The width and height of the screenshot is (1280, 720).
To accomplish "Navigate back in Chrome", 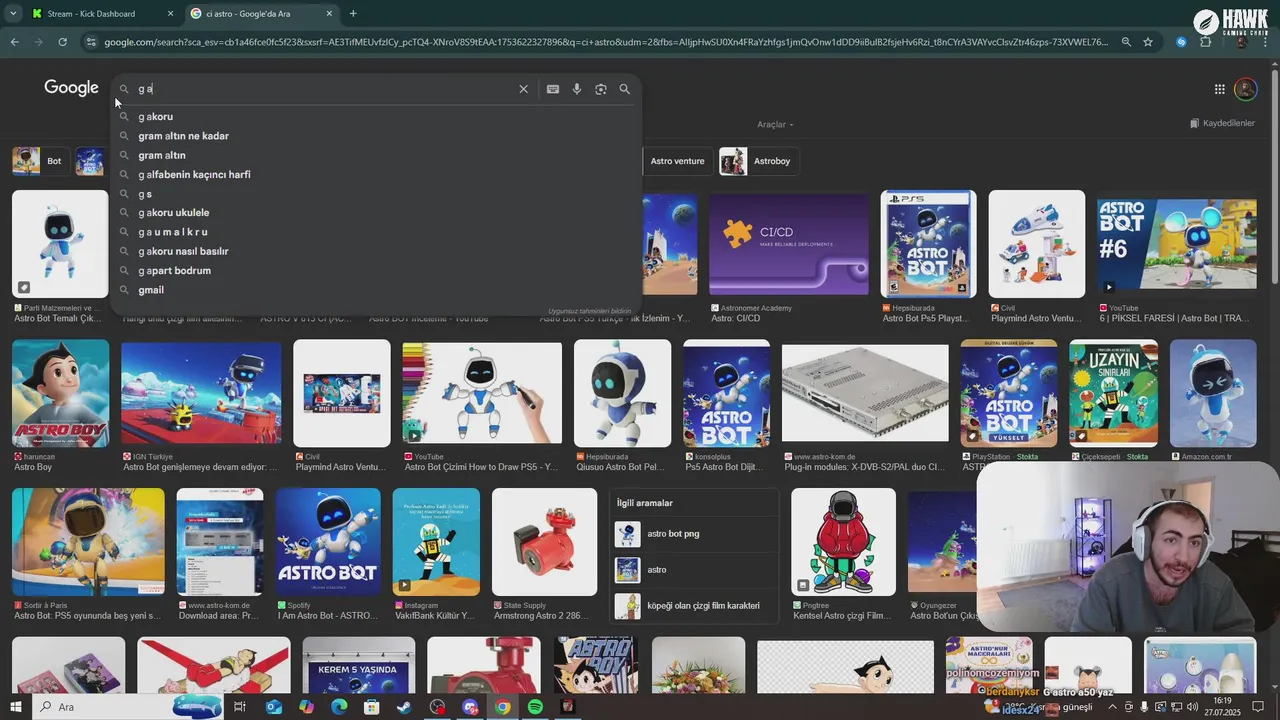I will (14, 42).
